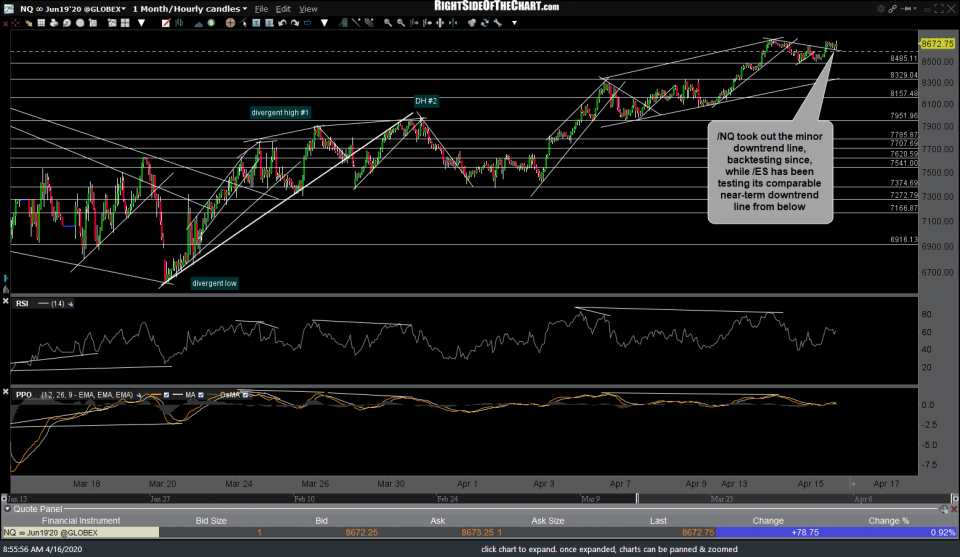
Task: Expand the white dropdown arrow after blue arrow
Action: click(324, 23)
